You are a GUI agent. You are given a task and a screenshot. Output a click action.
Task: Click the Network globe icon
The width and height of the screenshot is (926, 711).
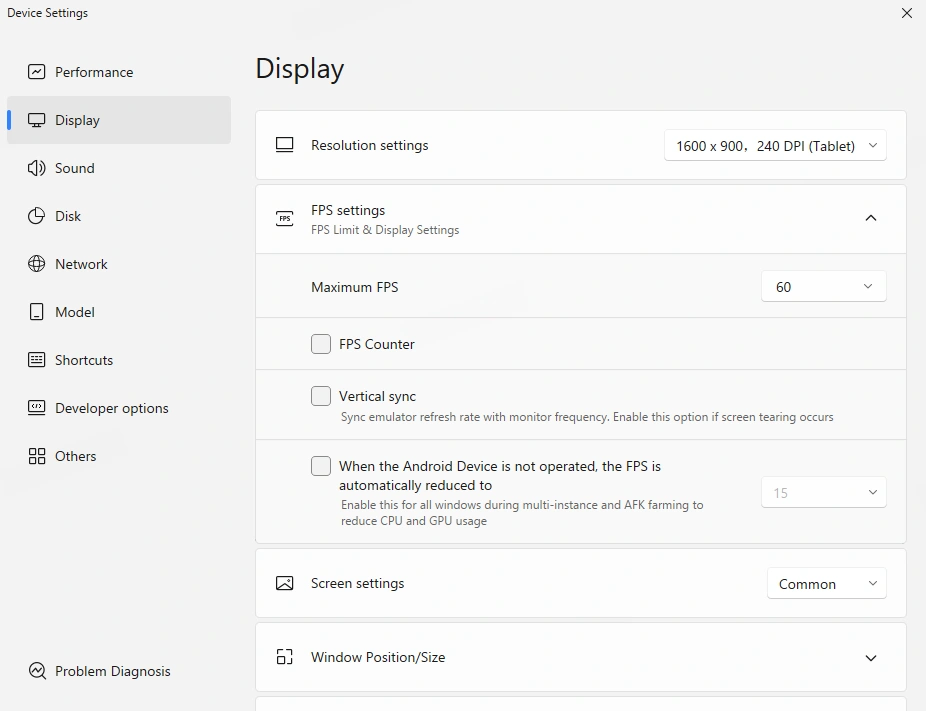pyautogui.click(x=37, y=264)
